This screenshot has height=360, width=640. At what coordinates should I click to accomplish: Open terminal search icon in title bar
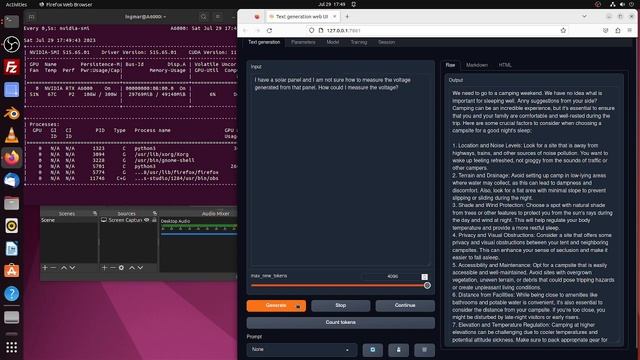(203, 17)
